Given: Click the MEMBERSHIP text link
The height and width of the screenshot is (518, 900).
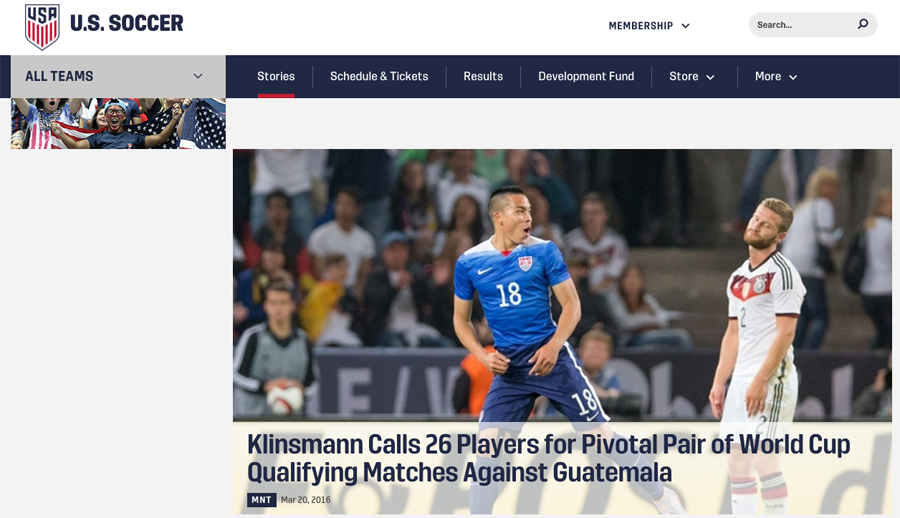Looking at the screenshot, I should 641,26.
